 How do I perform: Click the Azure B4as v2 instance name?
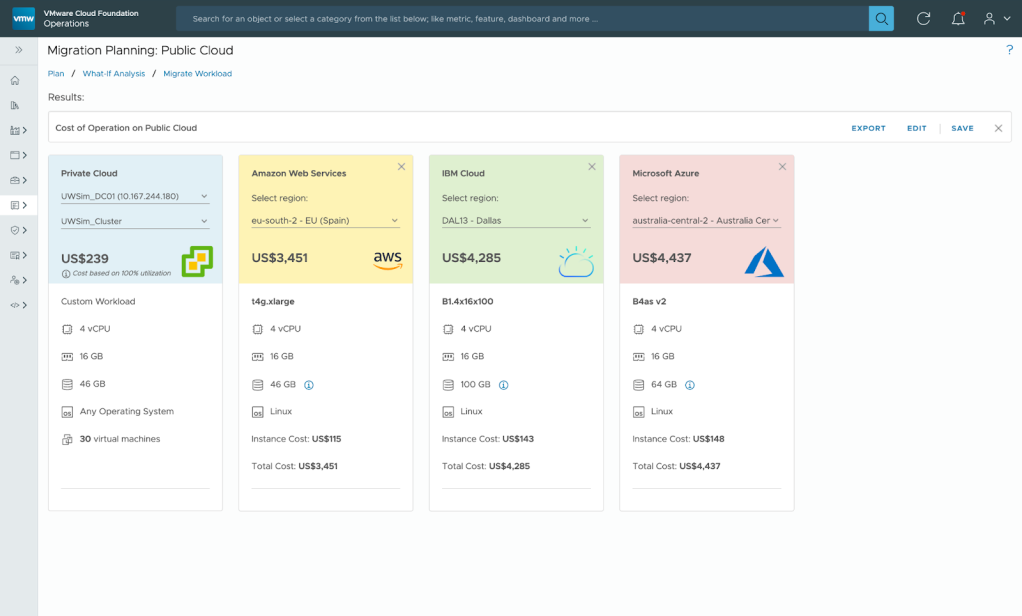coord(649,302)
